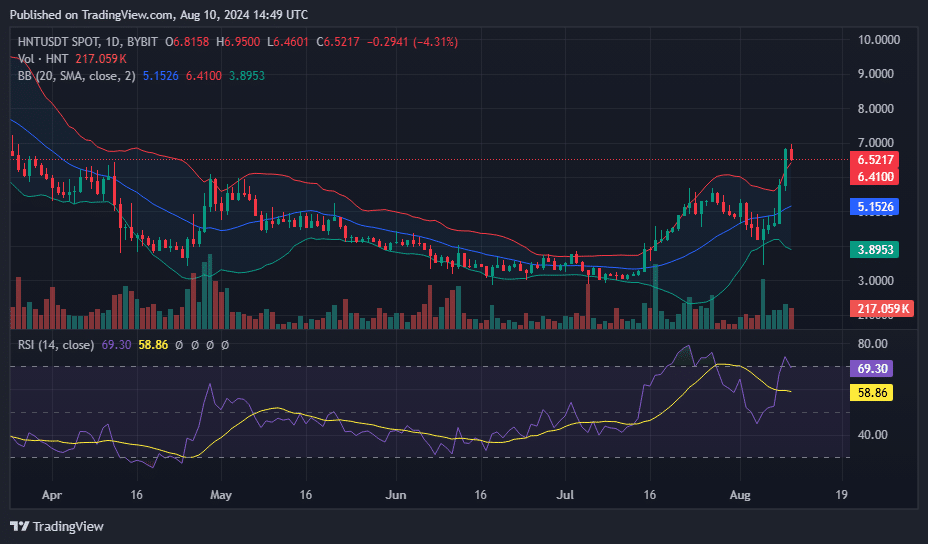Click the published on TradingView.com header text
The width and height of the screenshot is (928, 544).
coord(159,15)
